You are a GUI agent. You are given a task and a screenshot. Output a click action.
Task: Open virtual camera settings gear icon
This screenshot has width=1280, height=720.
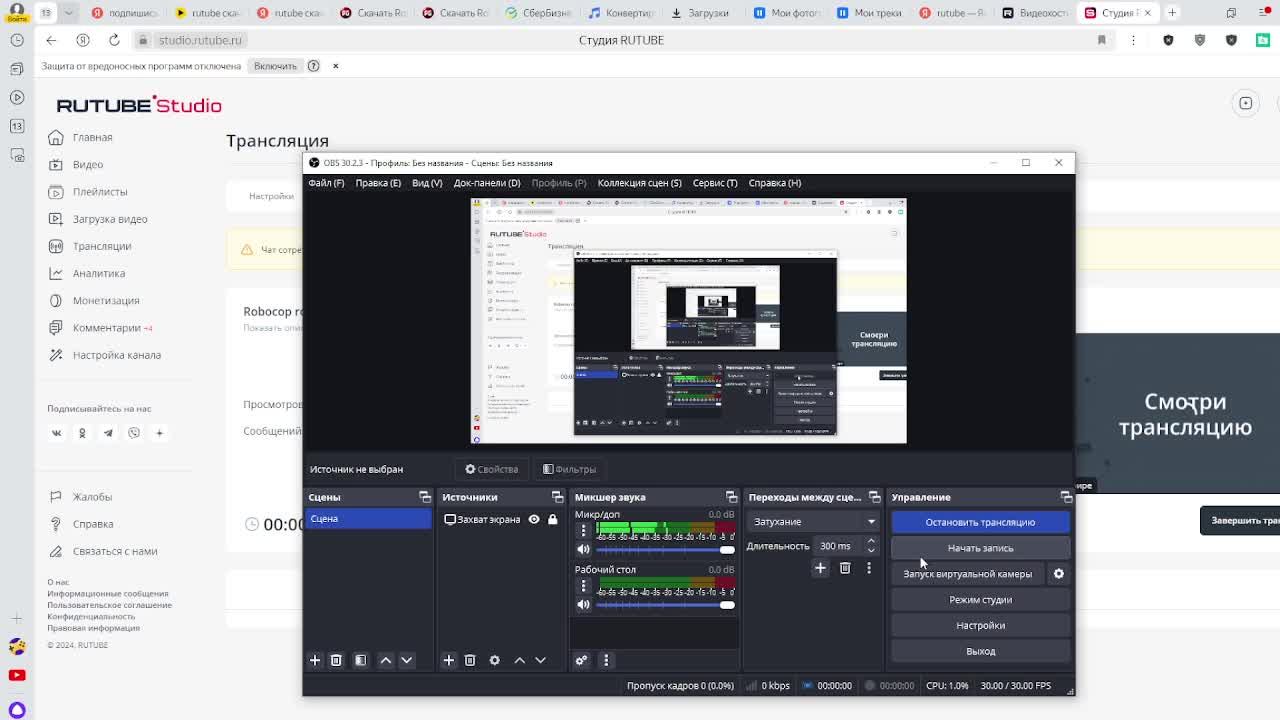point(1059,574)
